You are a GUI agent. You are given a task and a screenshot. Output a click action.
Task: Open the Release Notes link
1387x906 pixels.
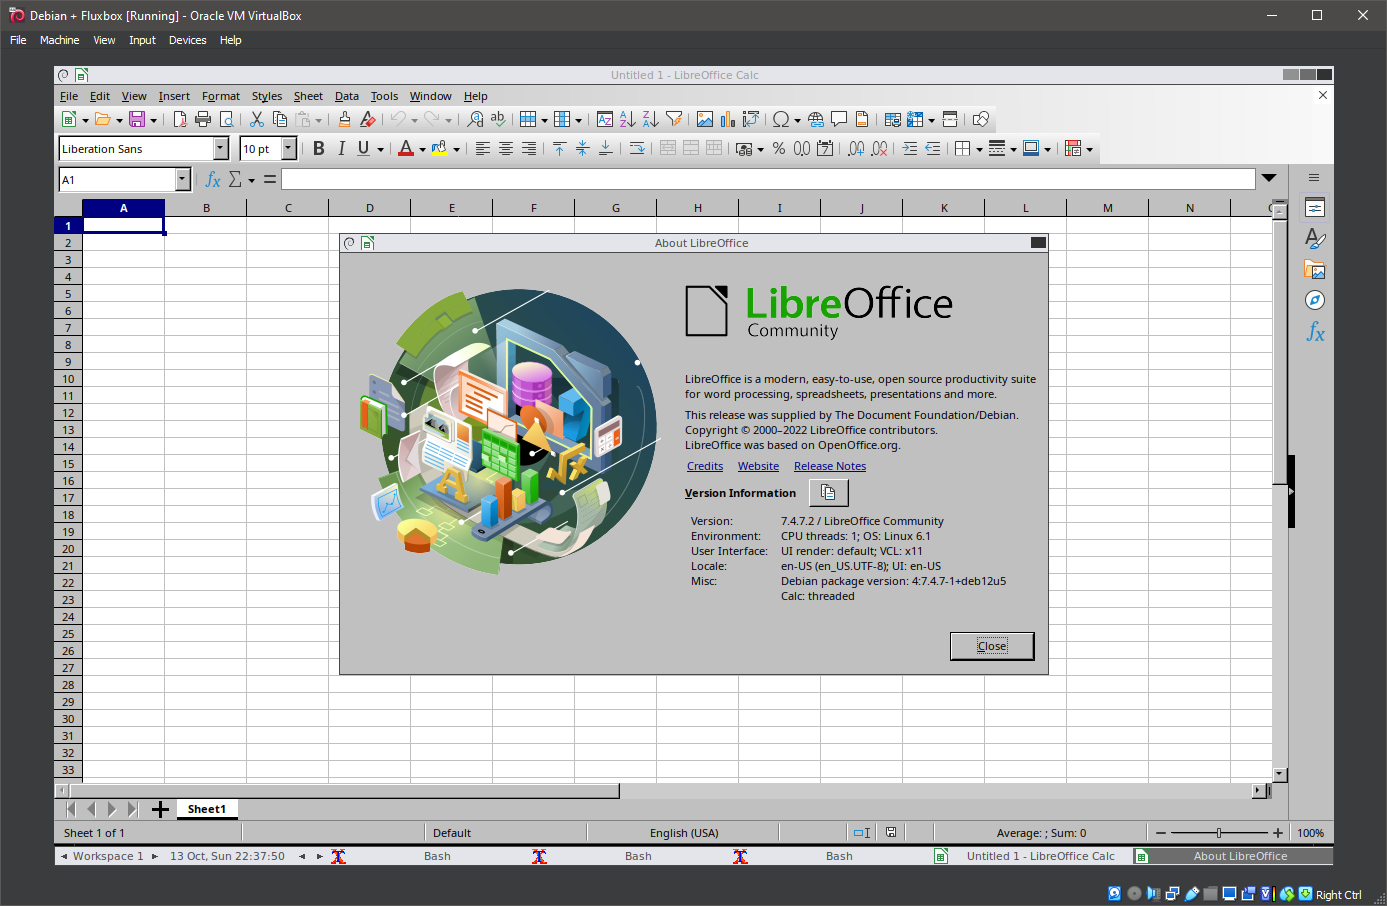(x=829, y=466)
